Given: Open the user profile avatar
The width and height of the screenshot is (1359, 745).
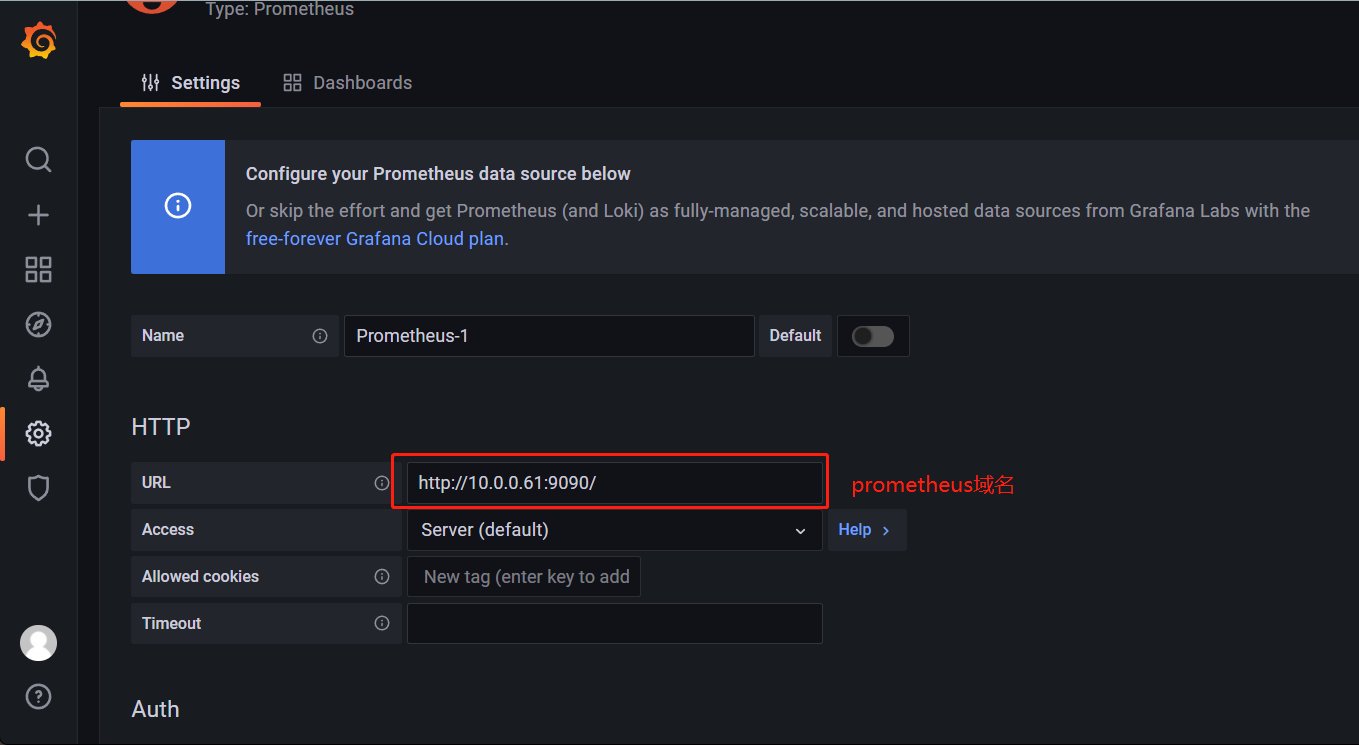Looking at the screenshot, I should click(x=38, y=643).
